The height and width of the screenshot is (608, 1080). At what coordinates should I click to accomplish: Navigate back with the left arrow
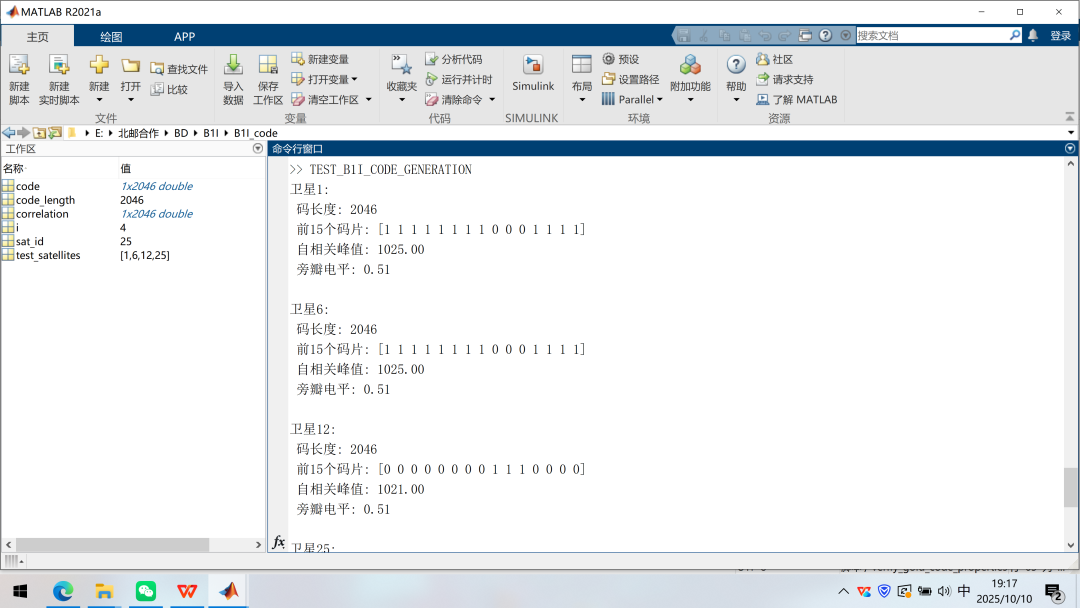point(8,133)
